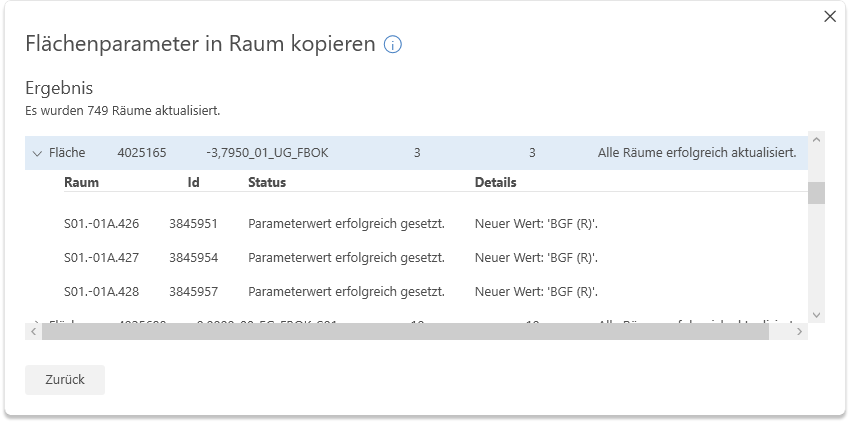The width and height of the screenshot is (850, 423).
Task: Click the horizontal scrollbar right arrow
Action: coord(800,331)
